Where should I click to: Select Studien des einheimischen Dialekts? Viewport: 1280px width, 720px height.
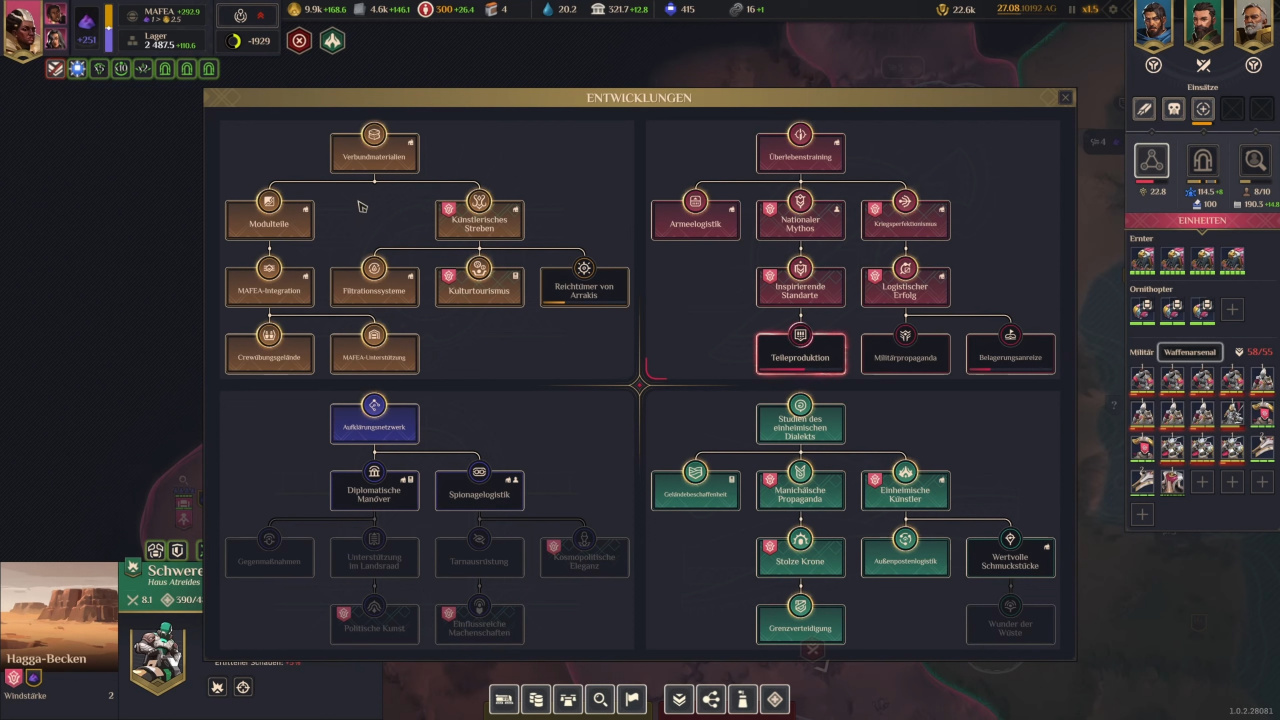[800, 423]
